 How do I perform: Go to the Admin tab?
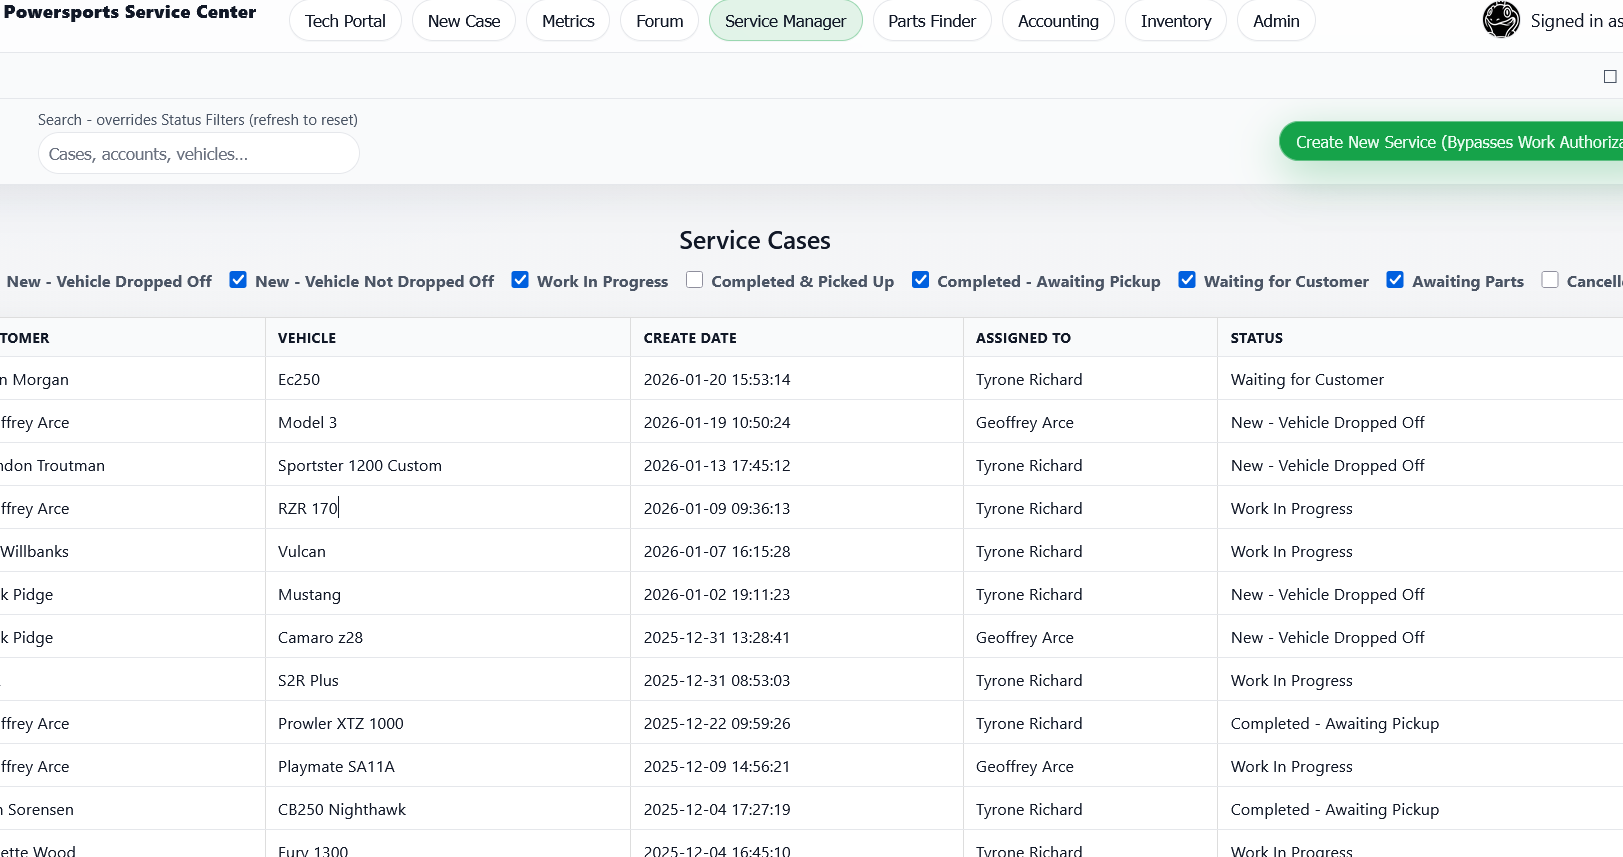(x=1276, y=21)
